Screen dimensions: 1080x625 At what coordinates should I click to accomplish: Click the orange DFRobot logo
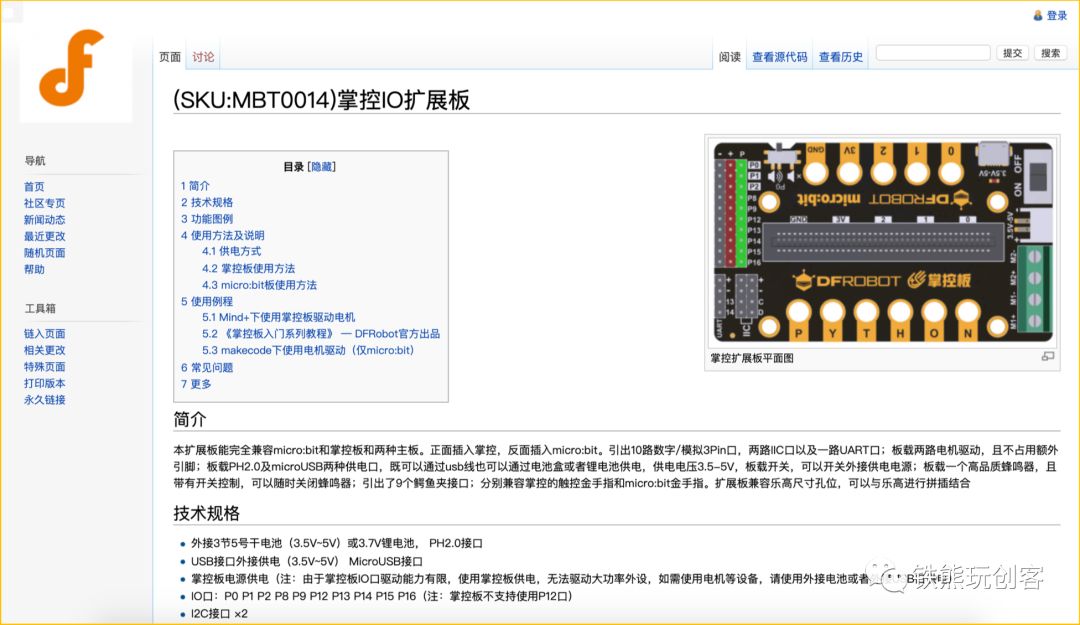pyautogui.click(x=72, y=68)
